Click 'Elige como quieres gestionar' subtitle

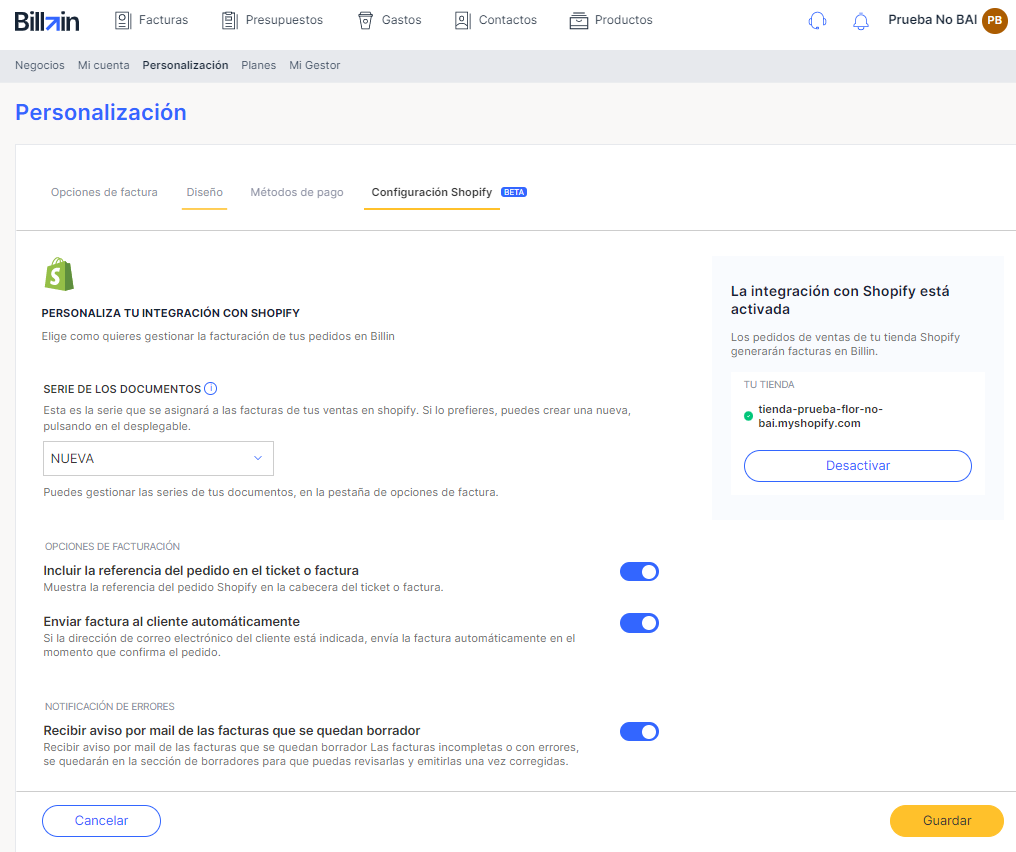tap(218, 336)
